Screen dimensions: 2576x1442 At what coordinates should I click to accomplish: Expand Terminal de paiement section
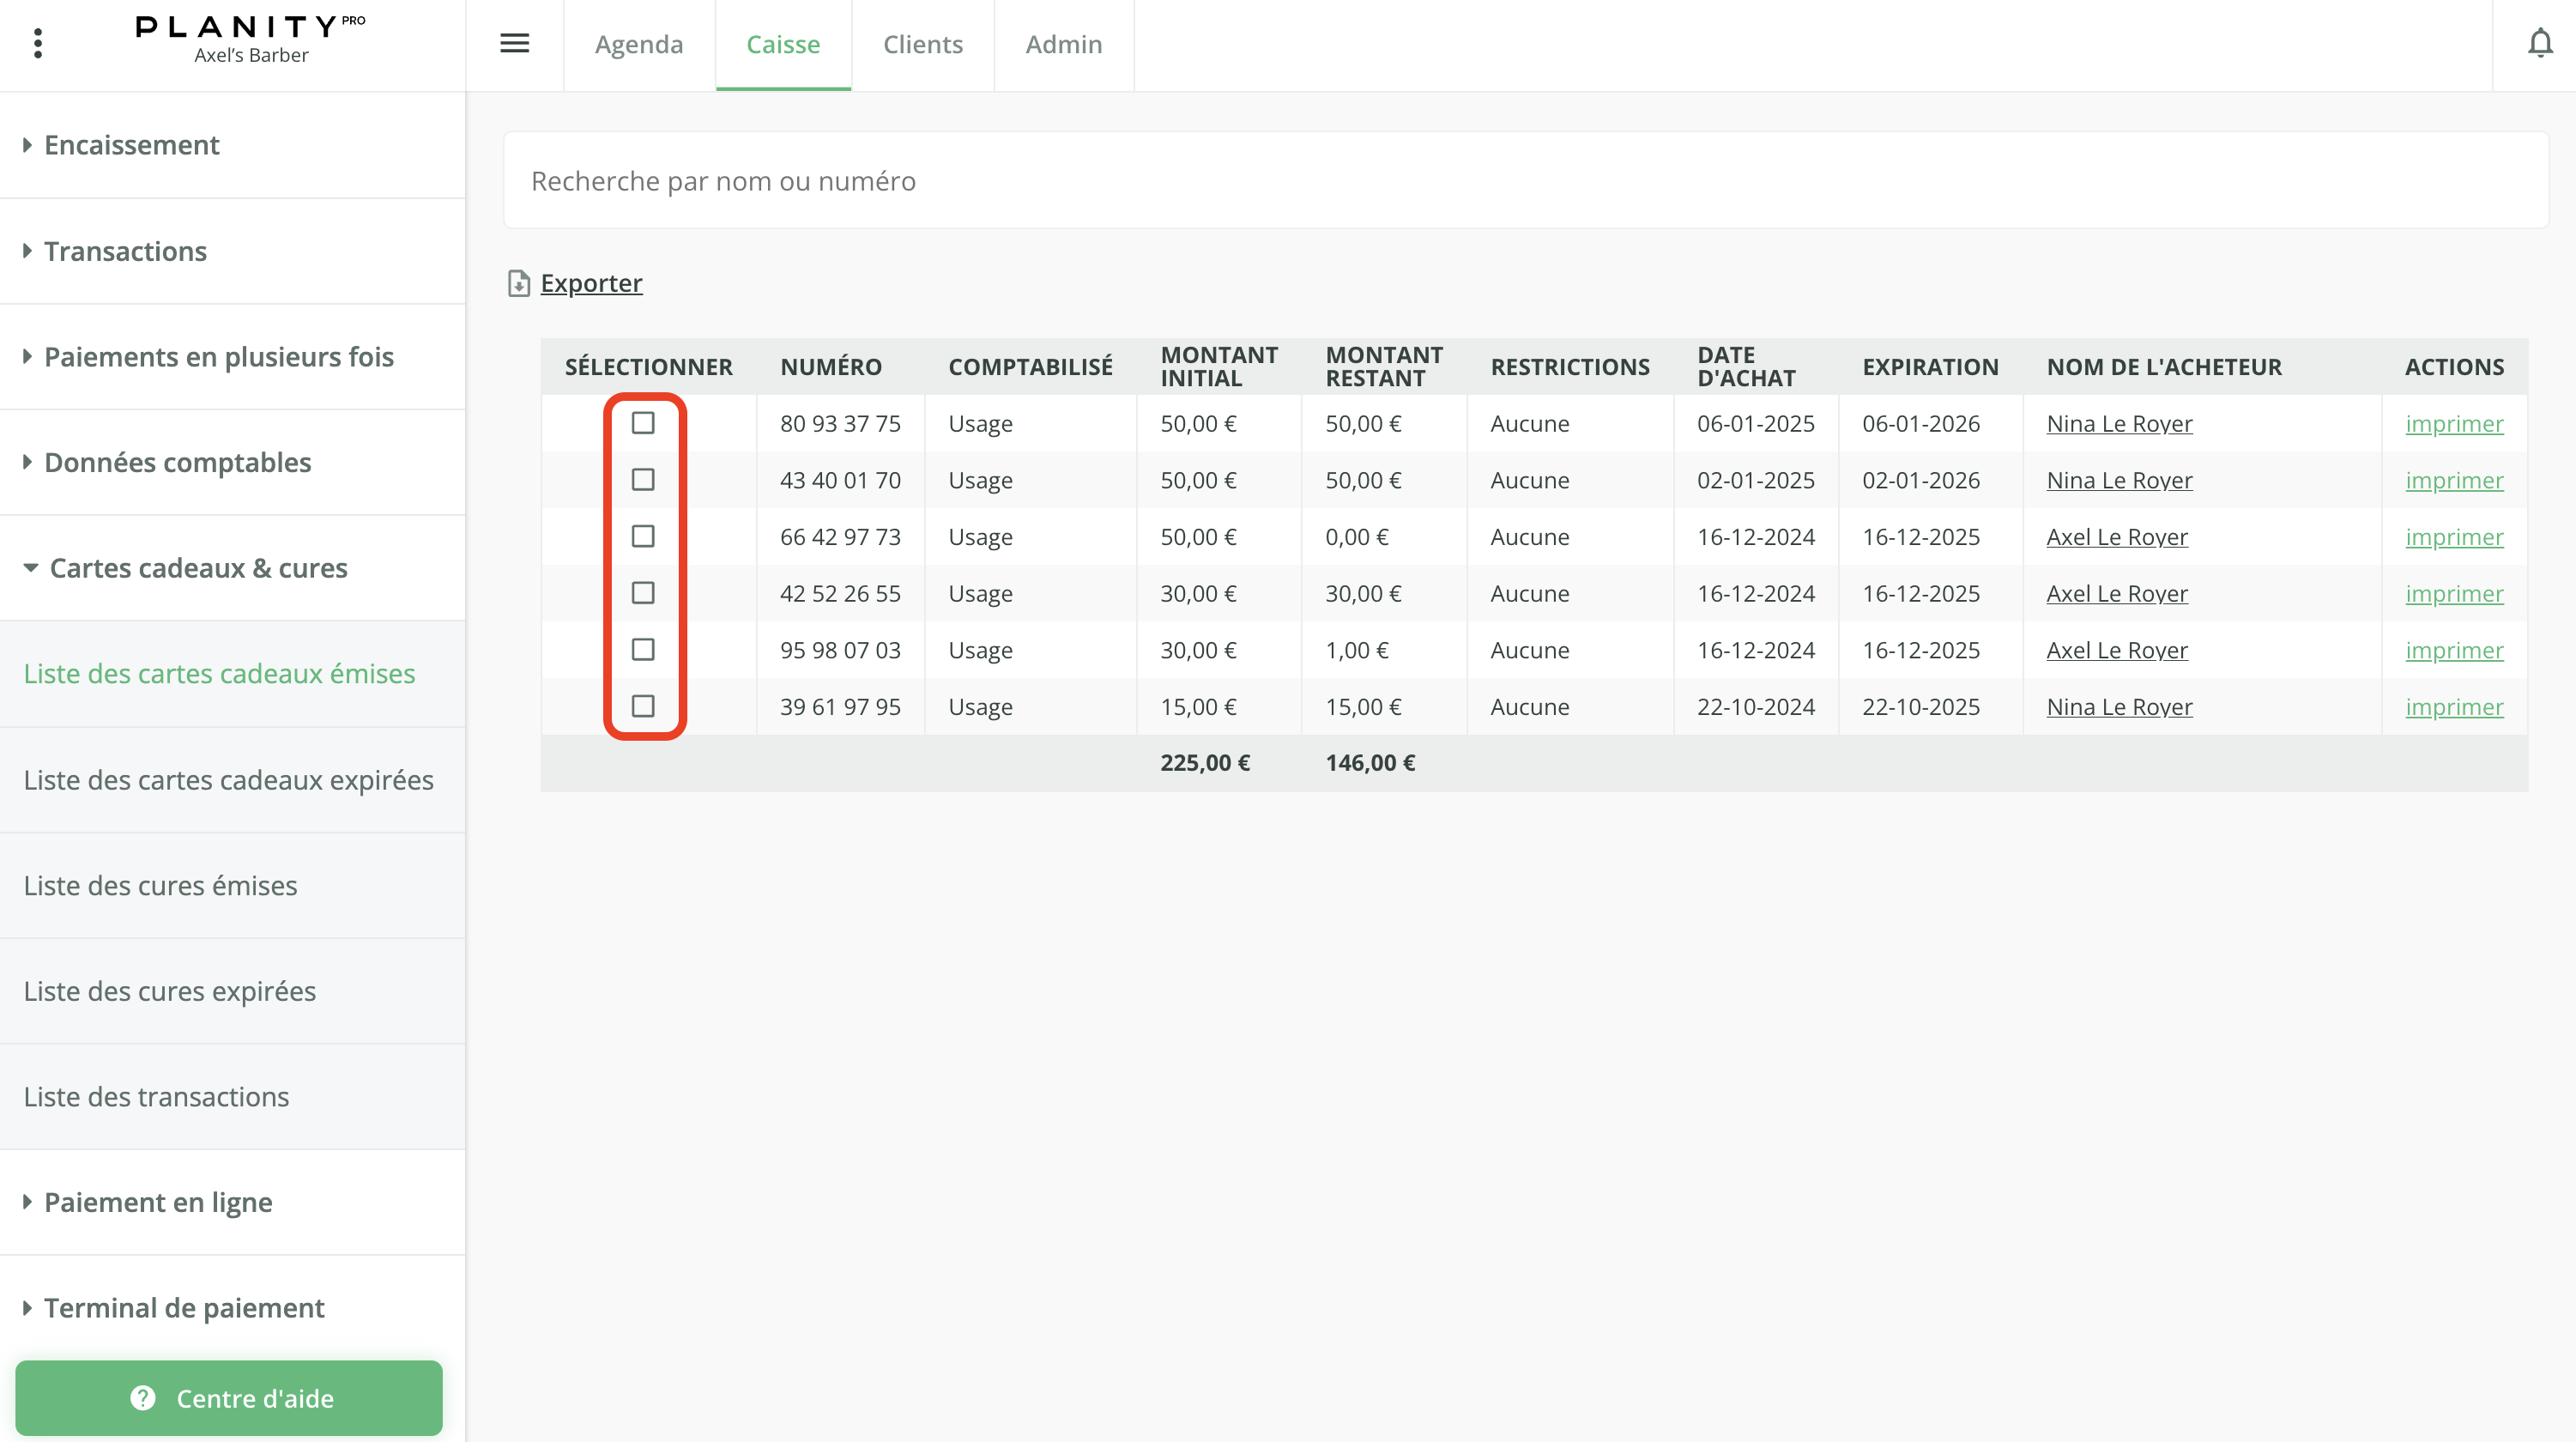point(184,1308)
